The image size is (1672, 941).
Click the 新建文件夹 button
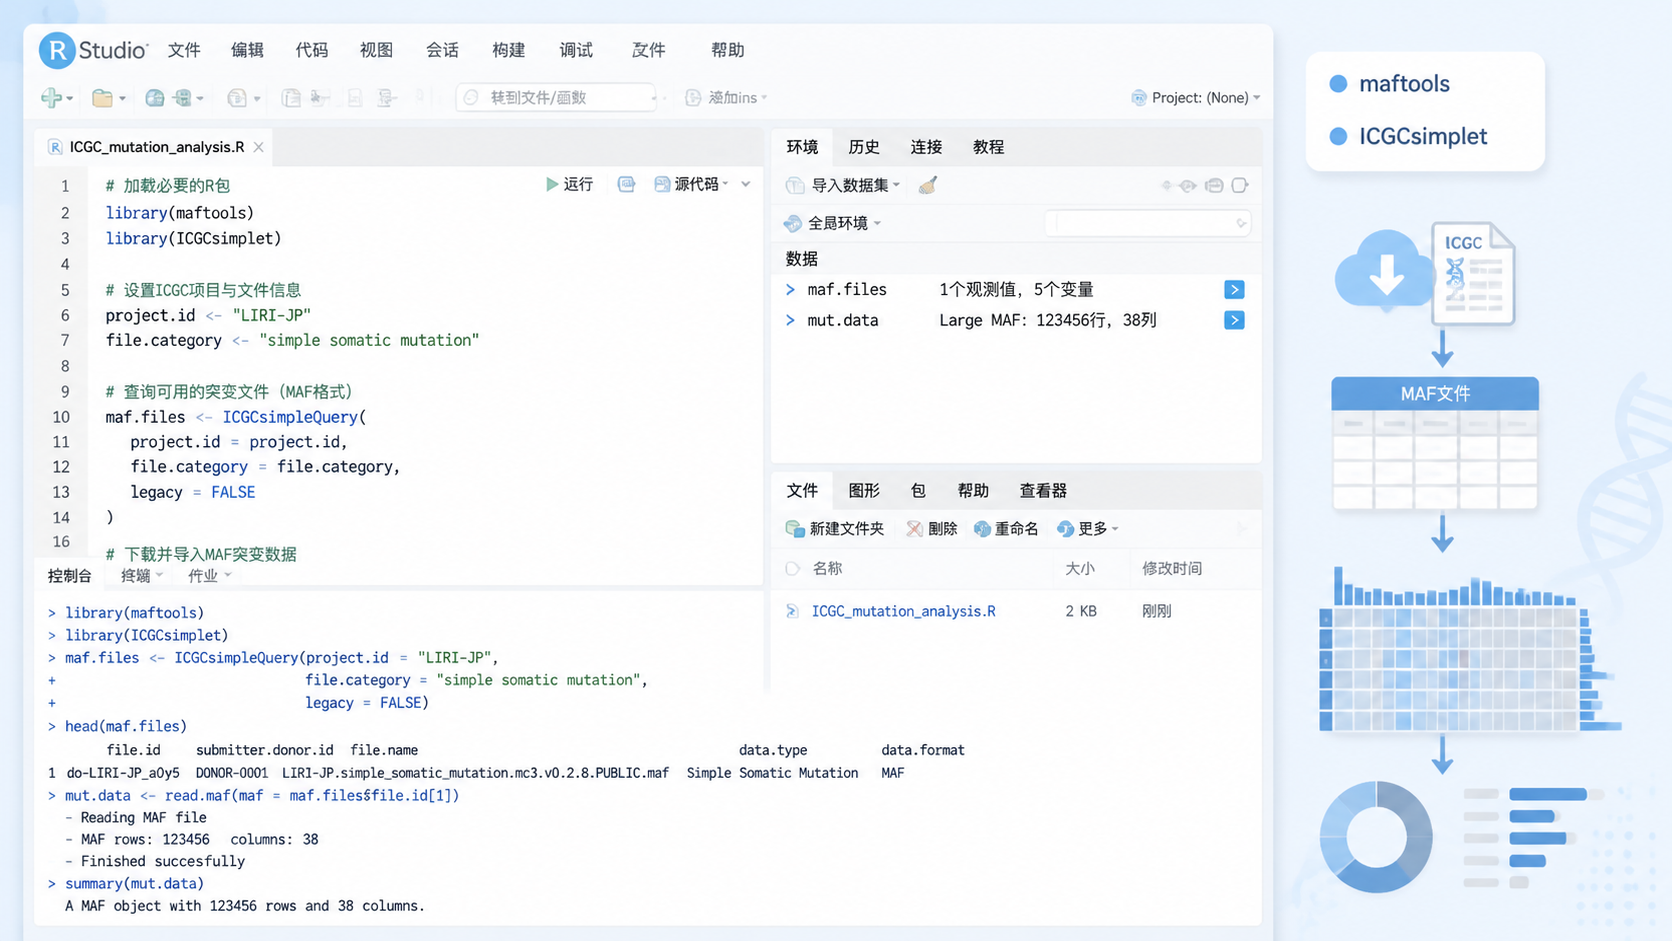click(x=835, y=529)
